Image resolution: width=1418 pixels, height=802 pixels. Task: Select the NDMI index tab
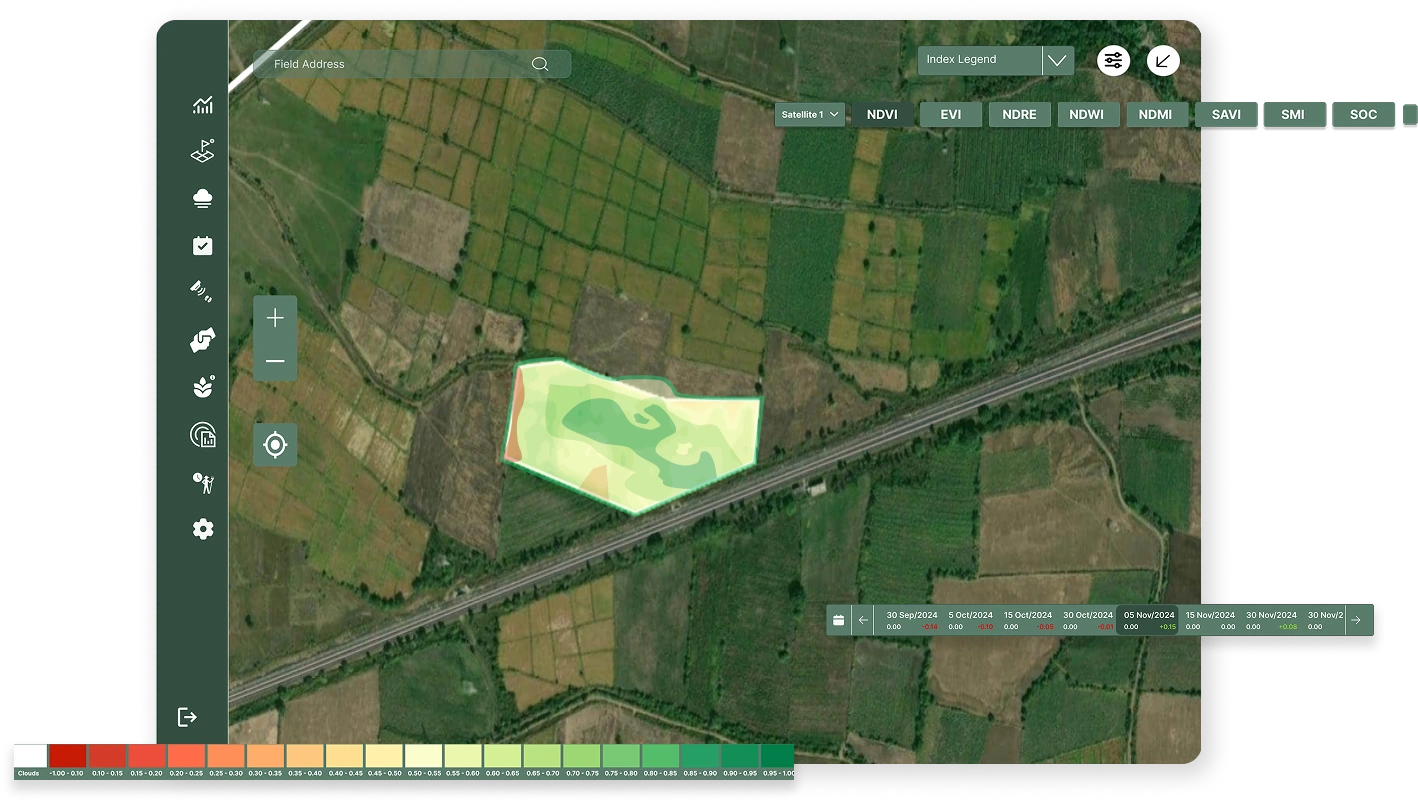(x=1155, y=115)
